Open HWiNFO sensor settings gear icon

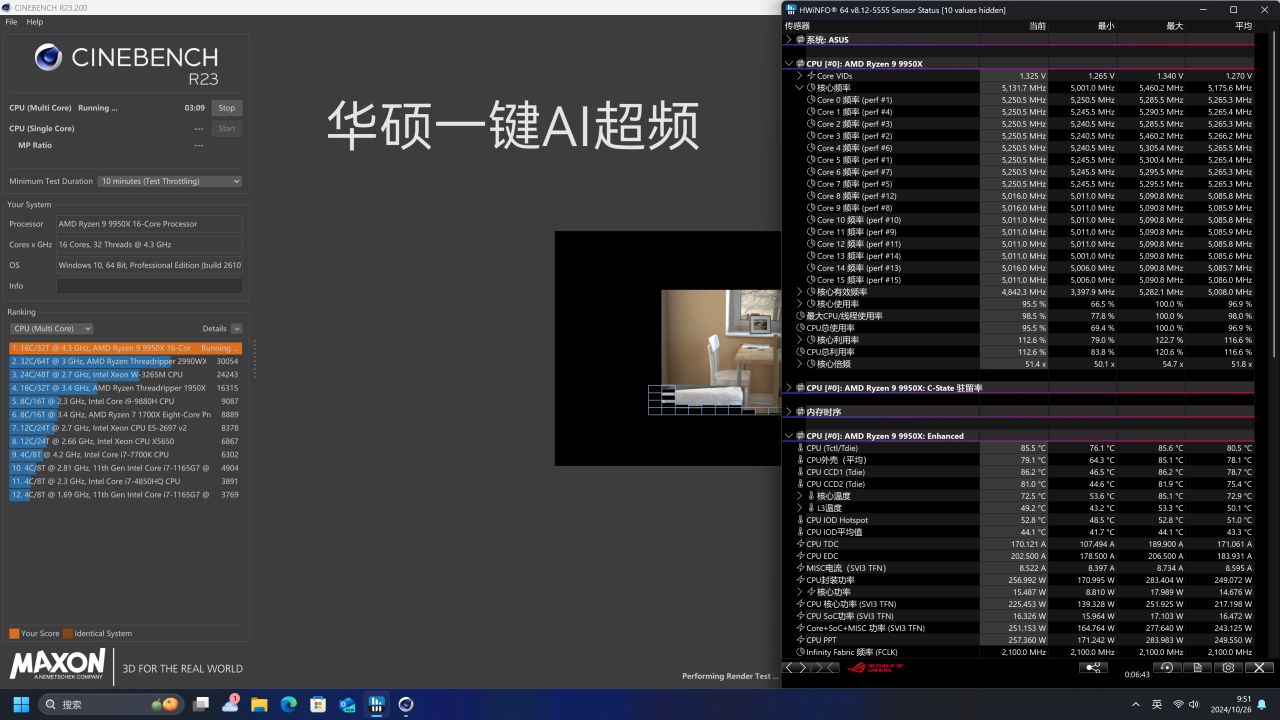[x=1228, y=668]
